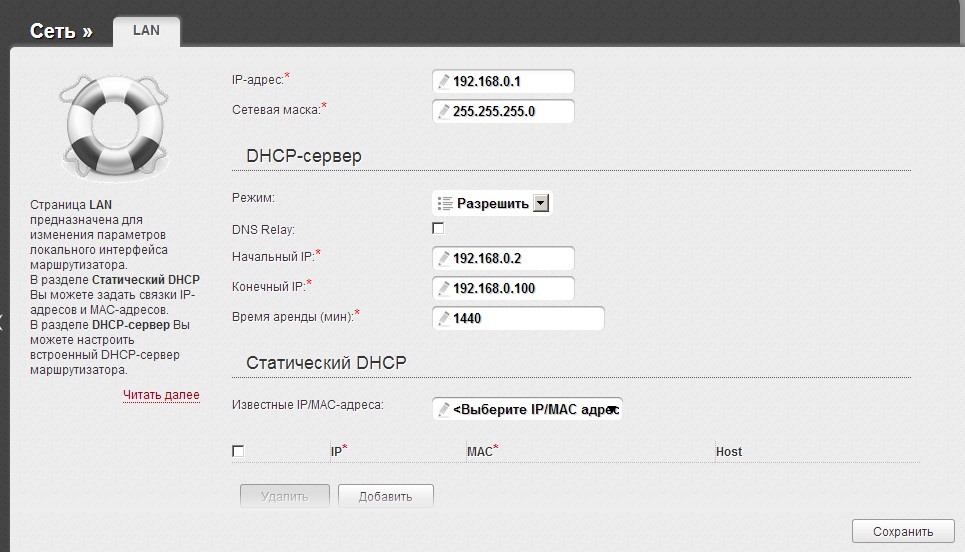This screenshot has height=552, width=965.
Task: Toggle the DNS Relay checkbox
Action: [x=438, y=228]
